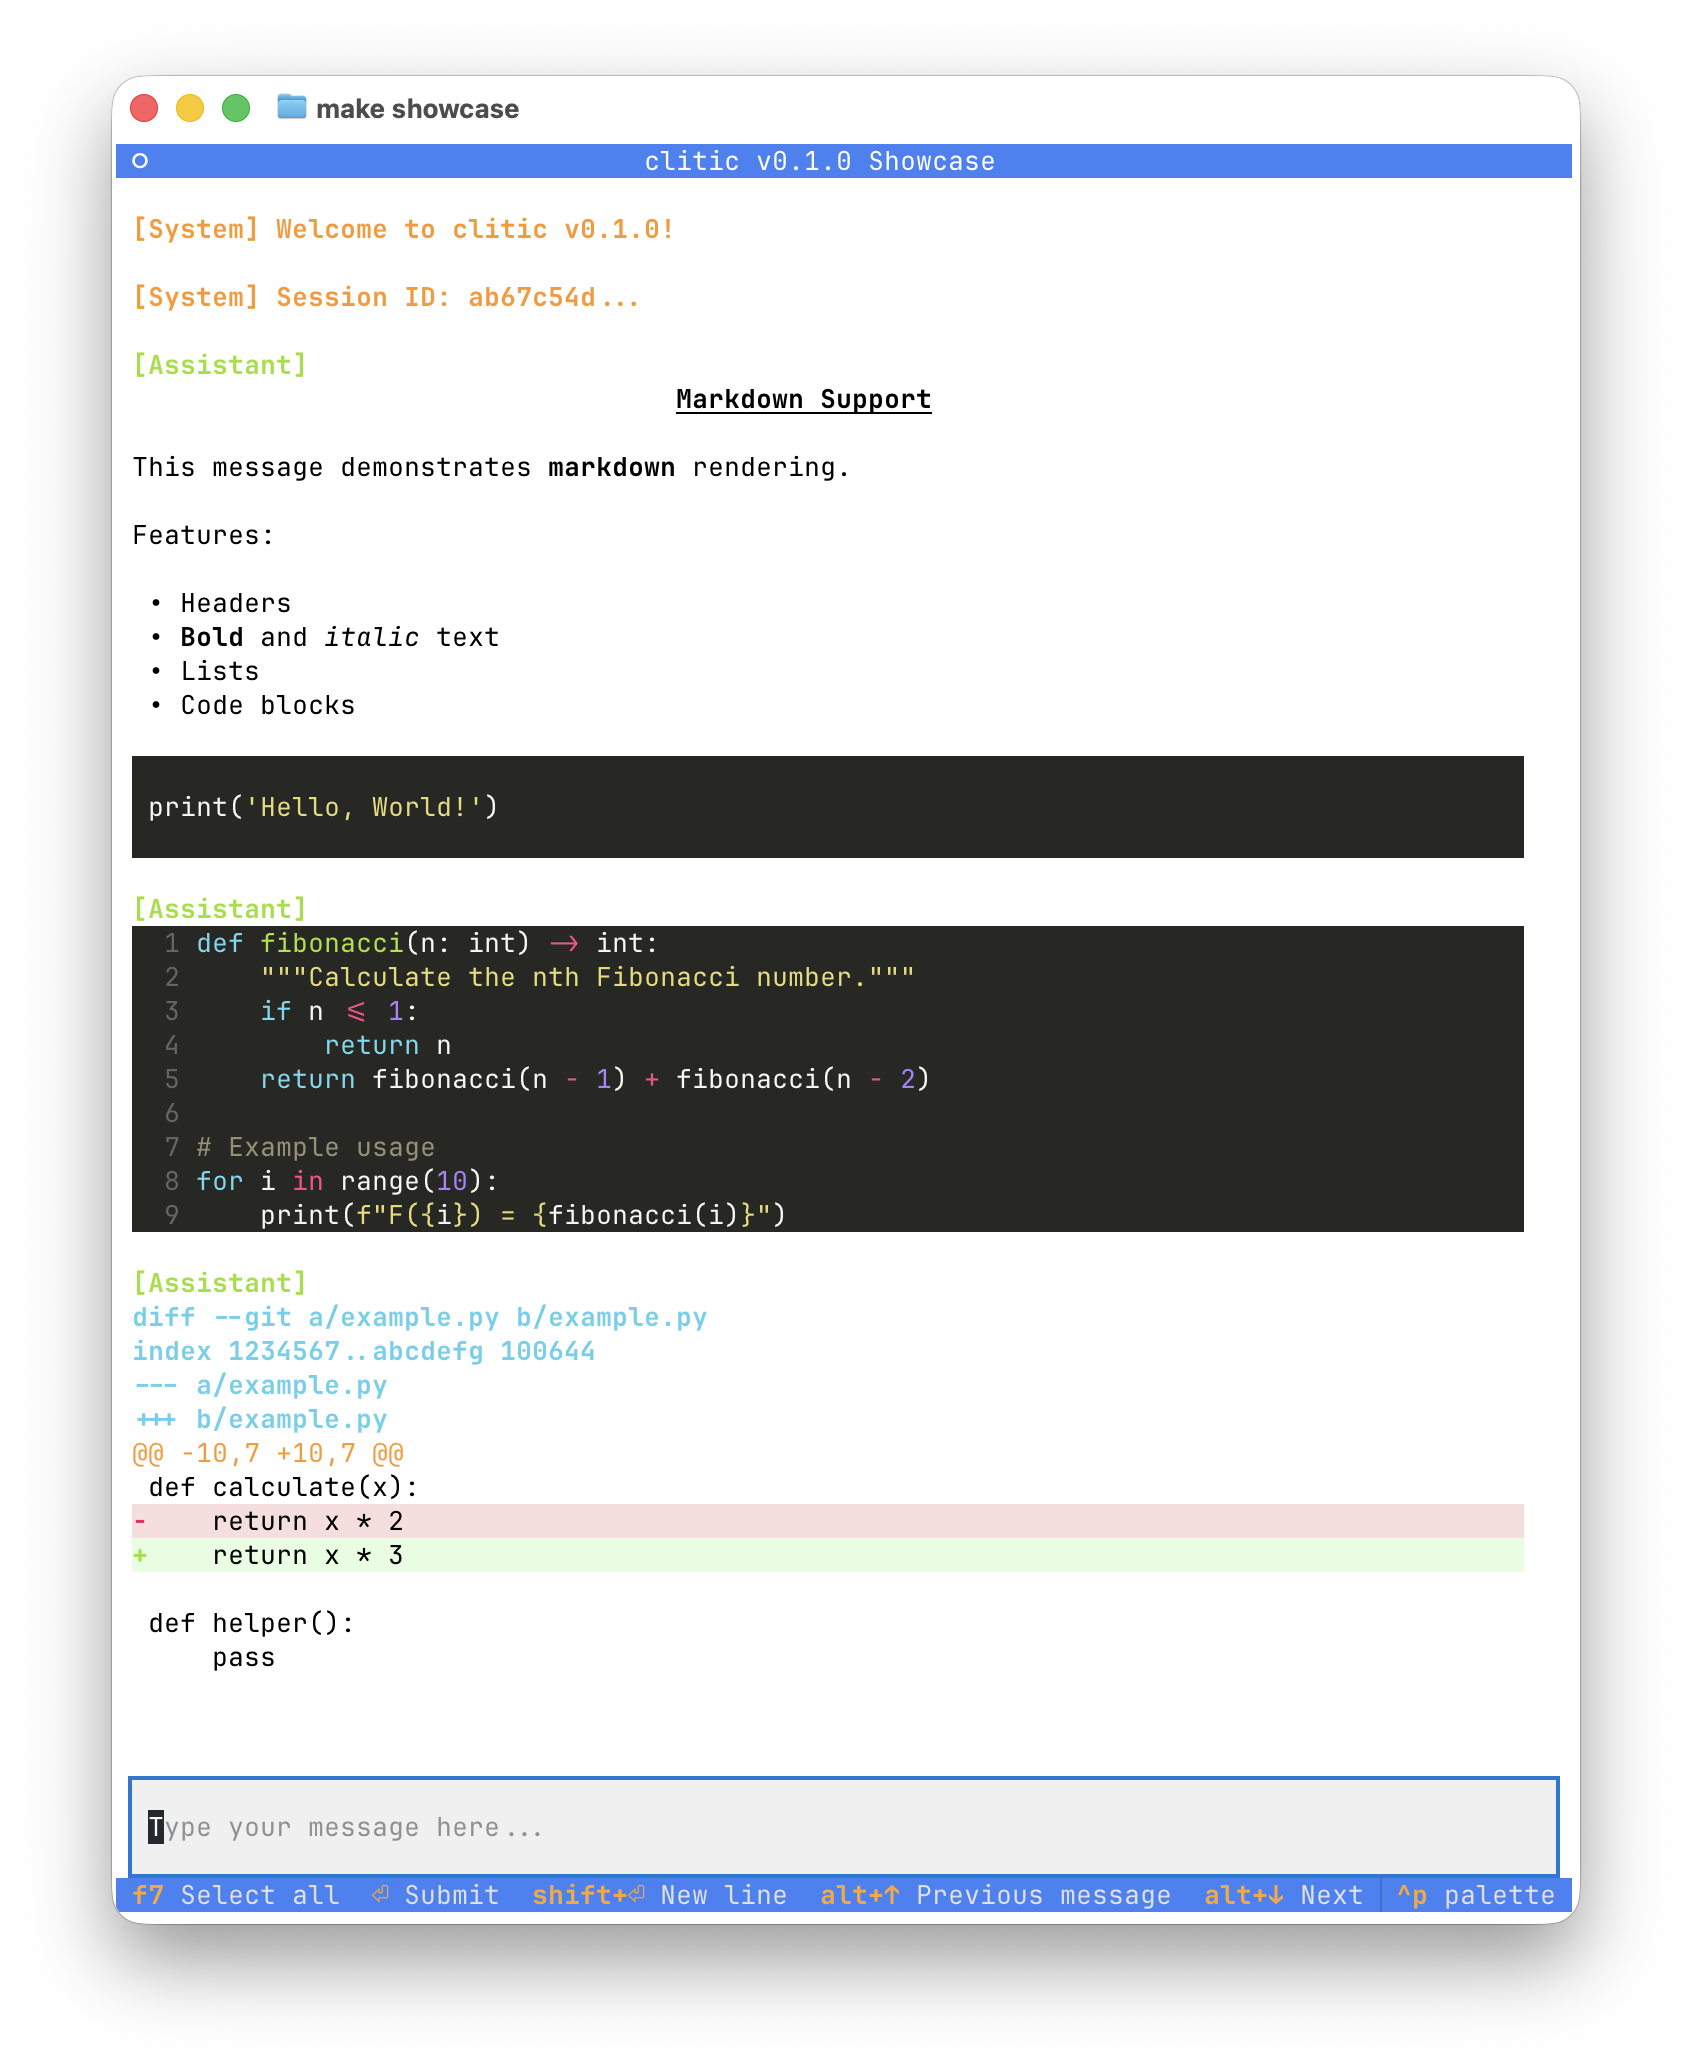Click the +++ b/example.py line
The image size is (1692, 2072).
point(260,1419)
